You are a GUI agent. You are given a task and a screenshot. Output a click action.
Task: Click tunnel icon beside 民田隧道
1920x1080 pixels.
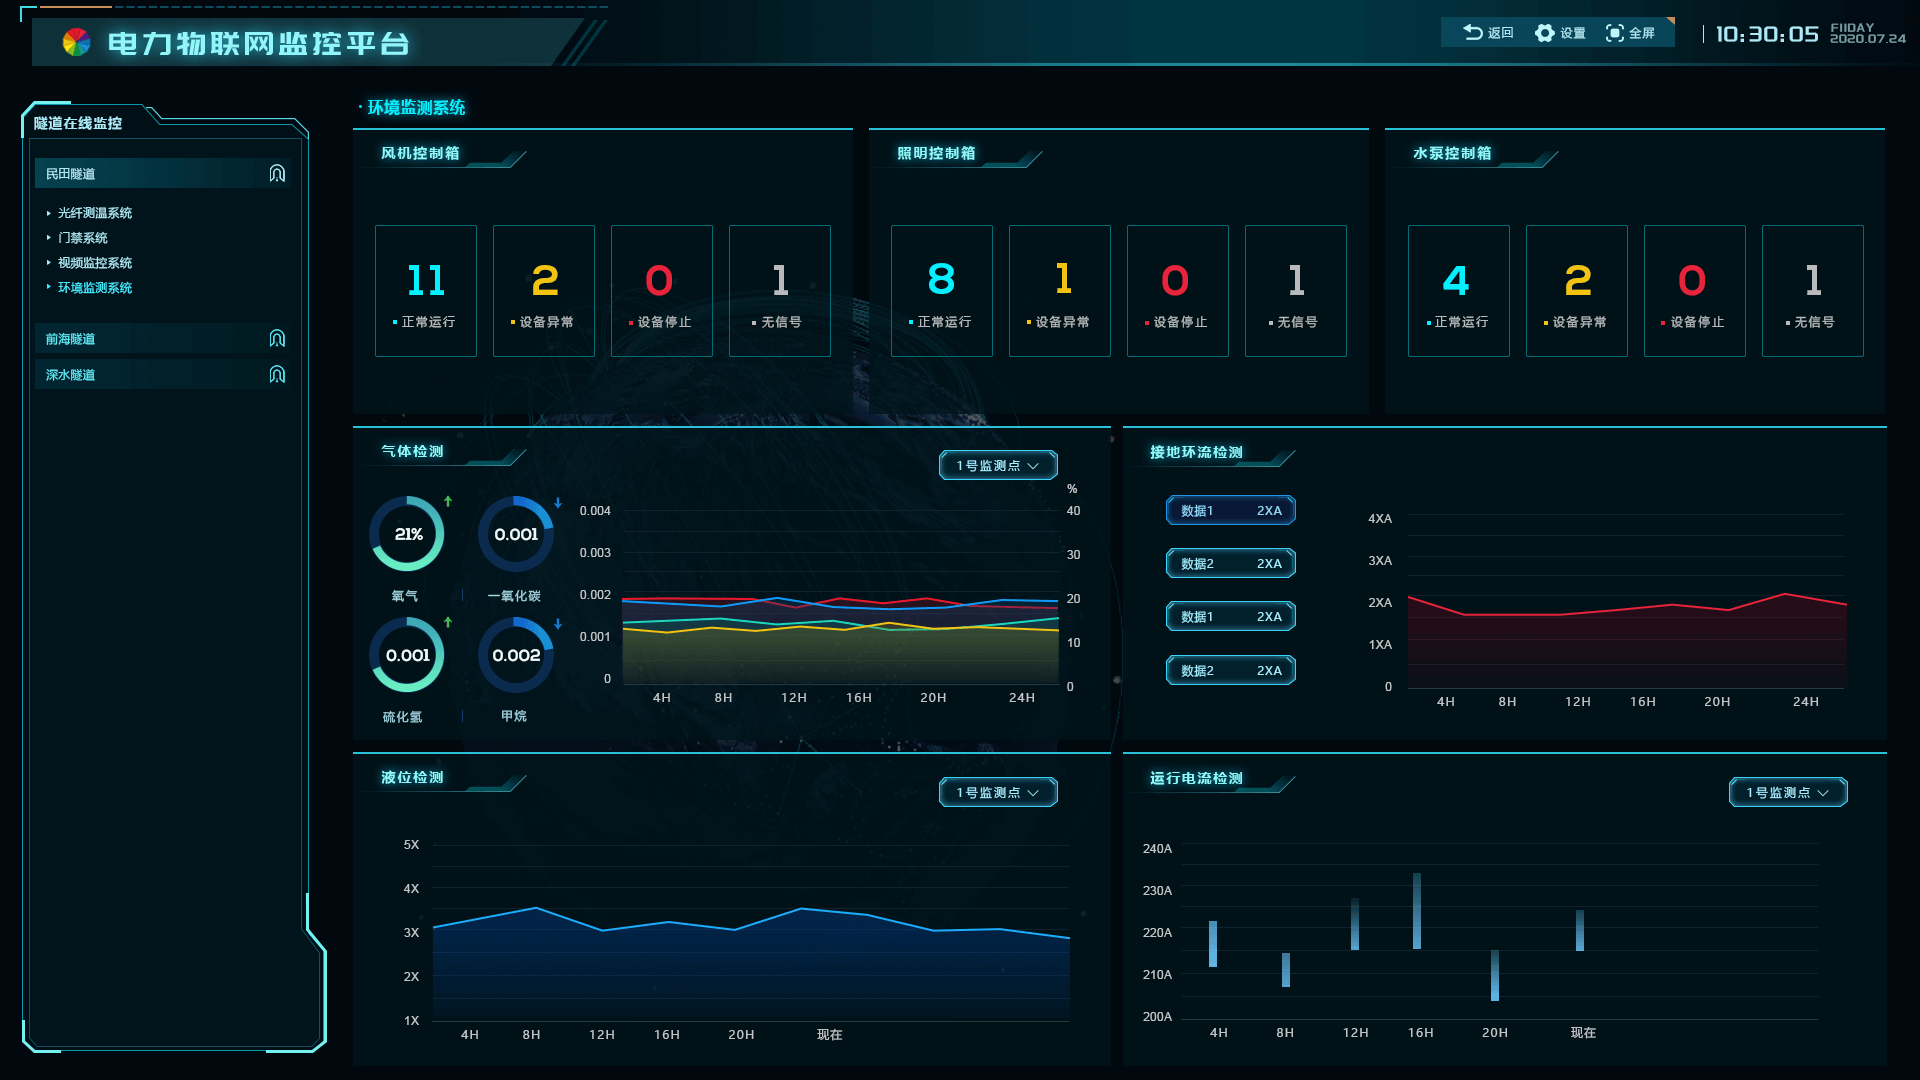coord(277,173)
